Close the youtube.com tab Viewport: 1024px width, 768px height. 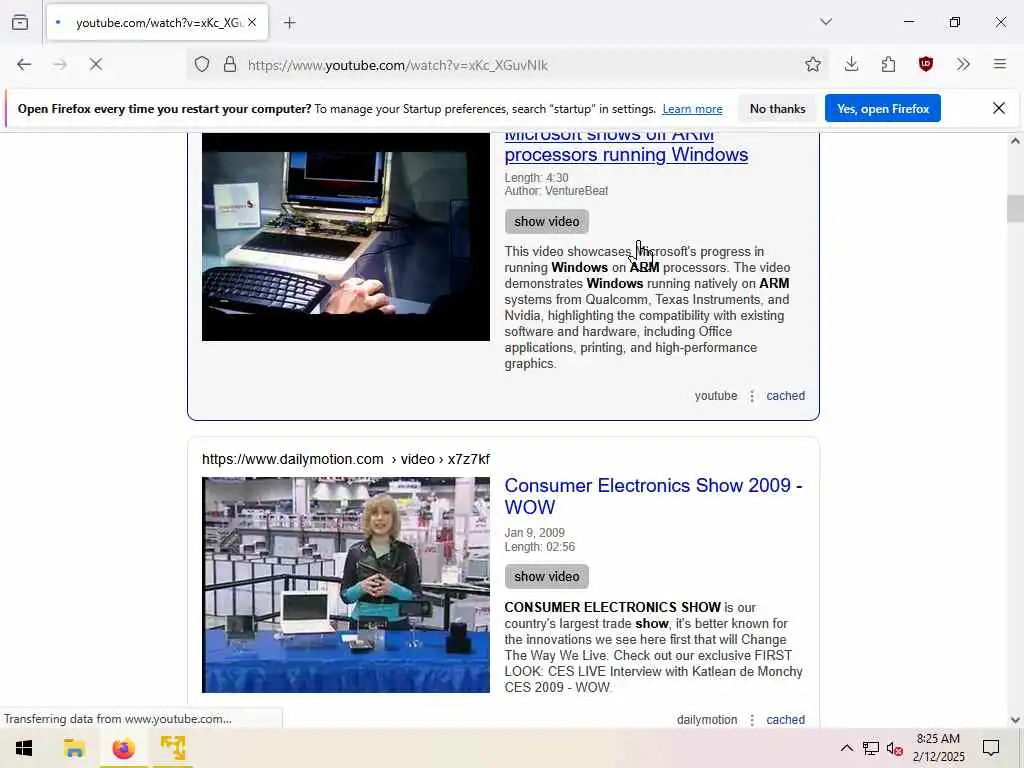[x=252, y=22]
